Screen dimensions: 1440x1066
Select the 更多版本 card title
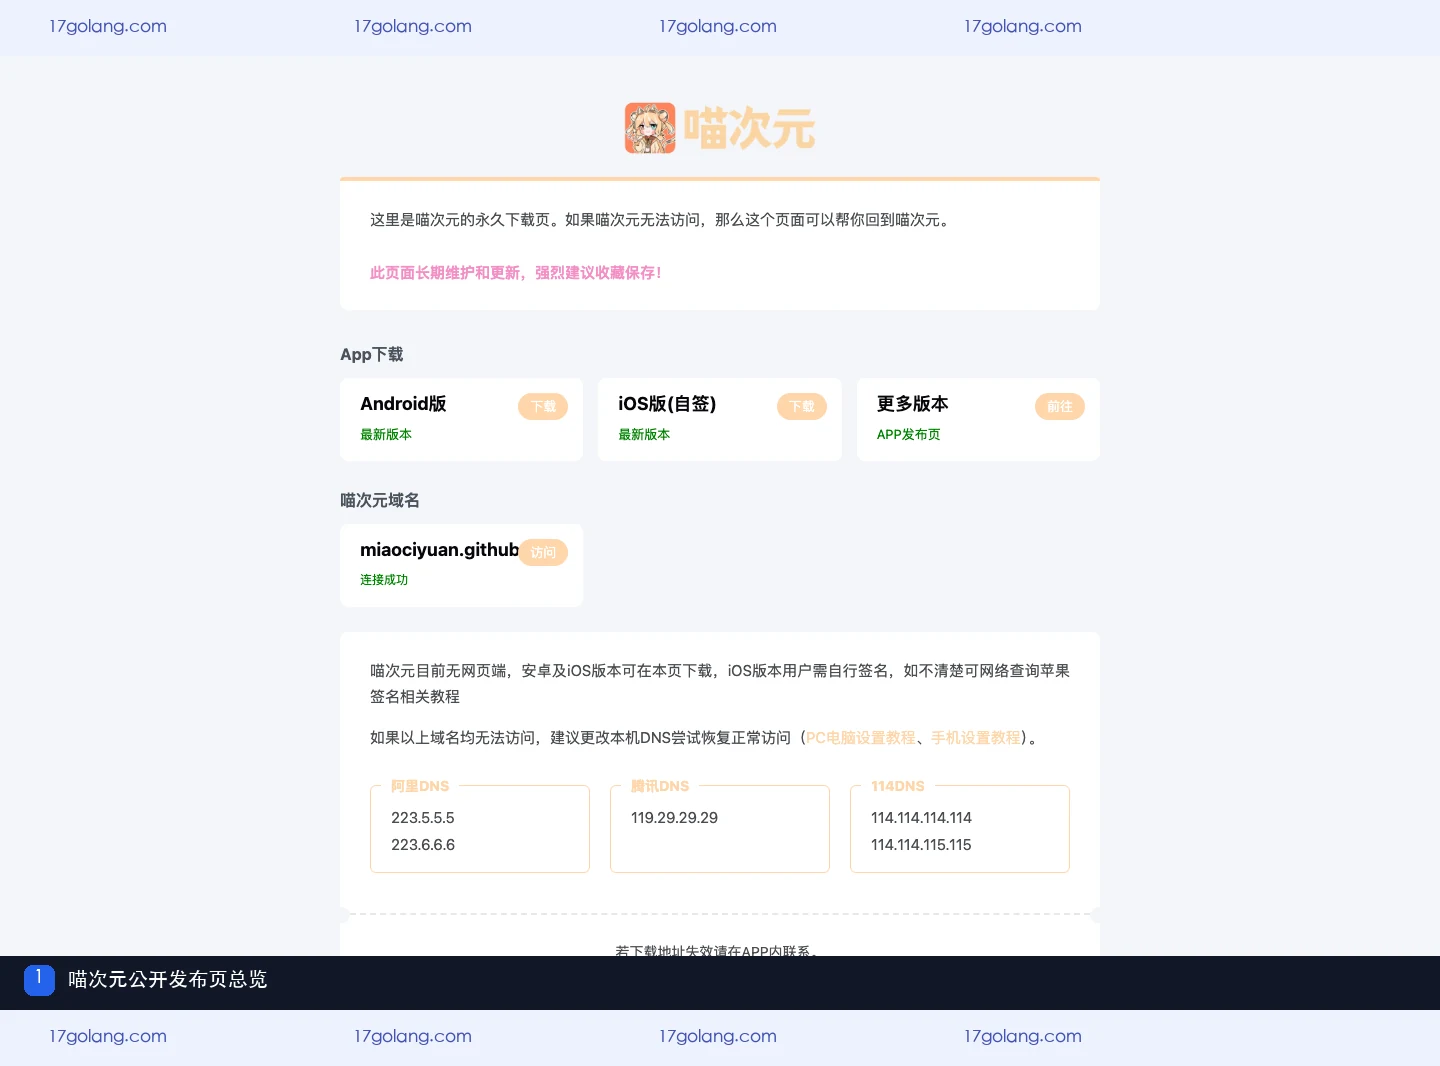click(x=913, y=404)
